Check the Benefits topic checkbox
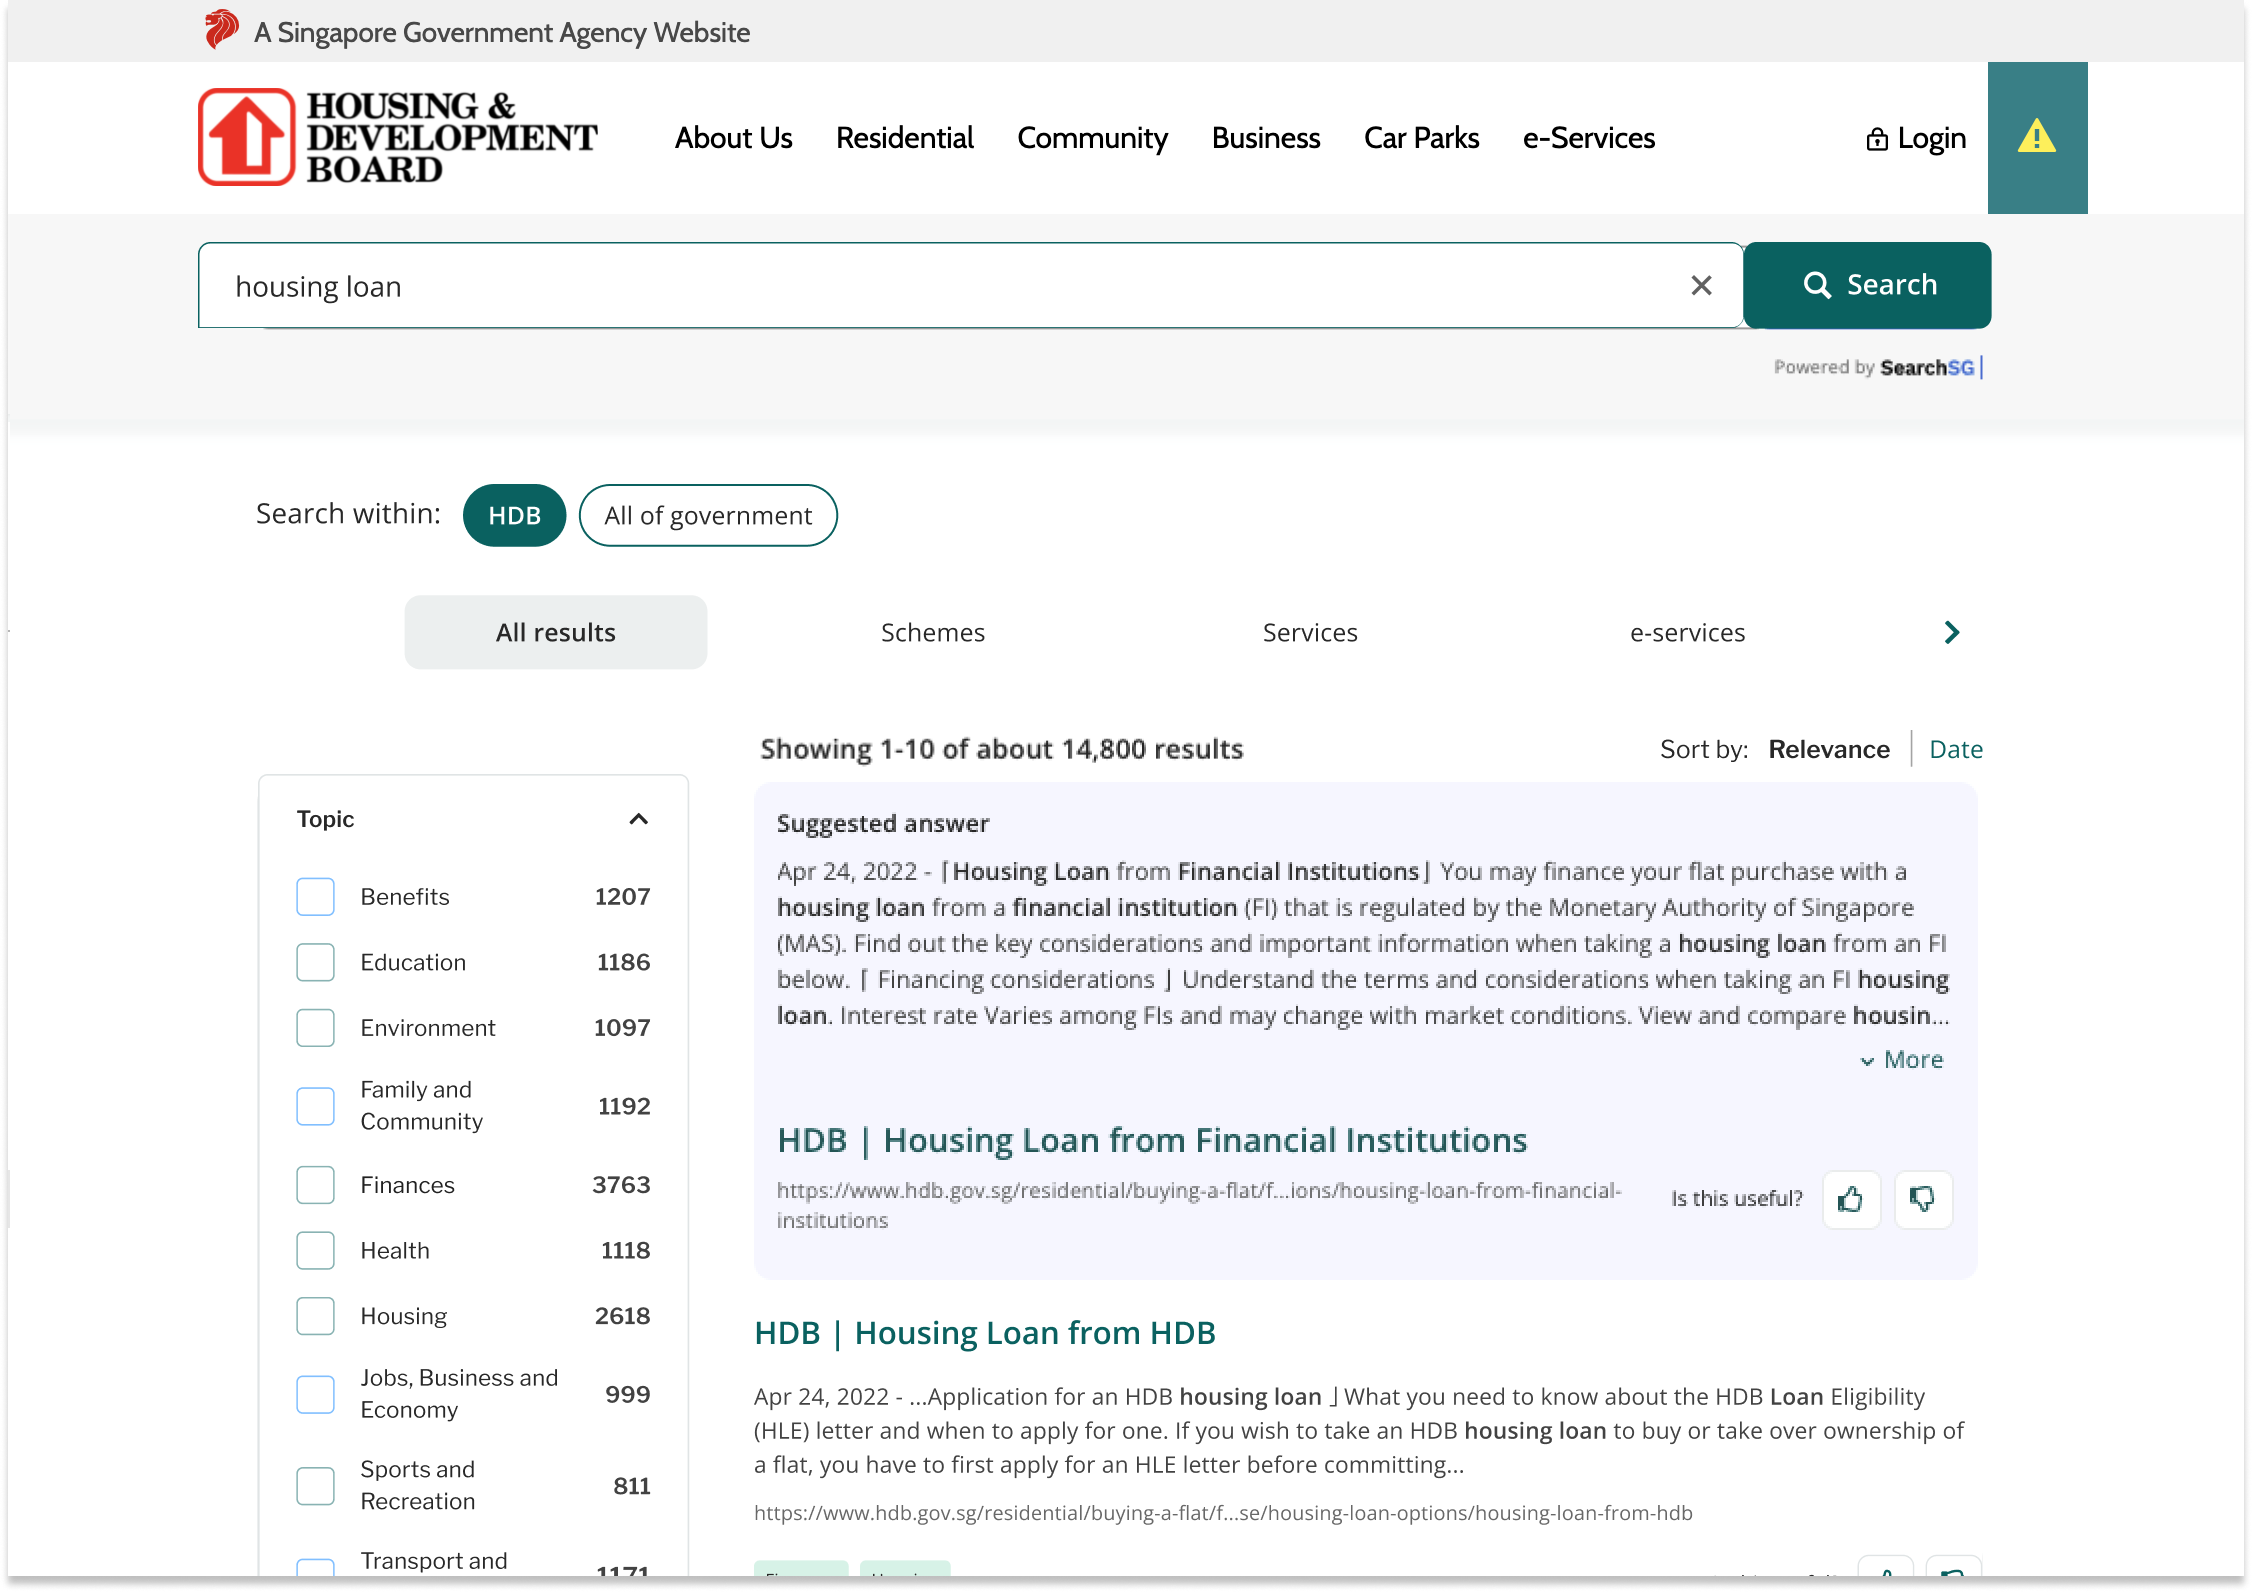 [x=315, y=897]
